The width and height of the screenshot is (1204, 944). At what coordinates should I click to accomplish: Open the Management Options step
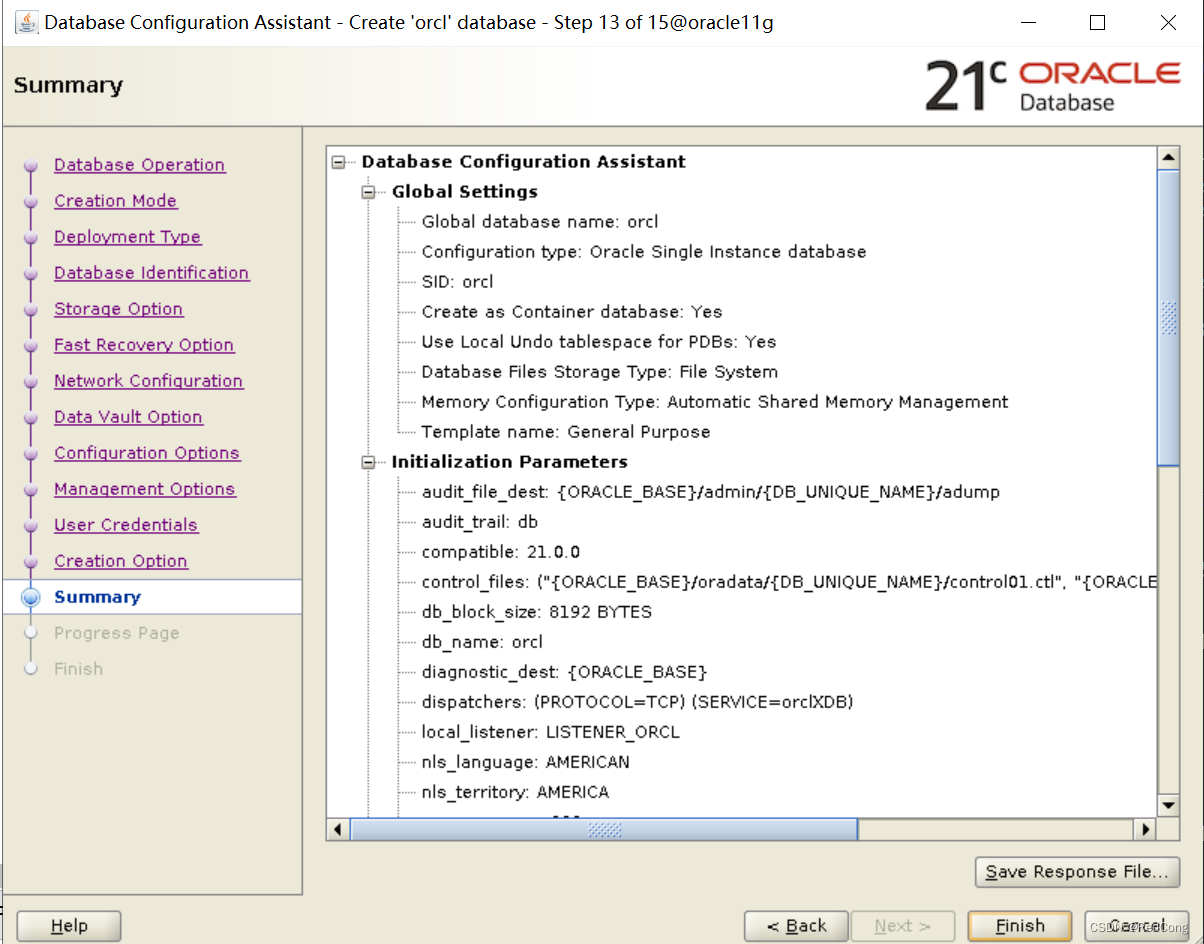point(145,489)
